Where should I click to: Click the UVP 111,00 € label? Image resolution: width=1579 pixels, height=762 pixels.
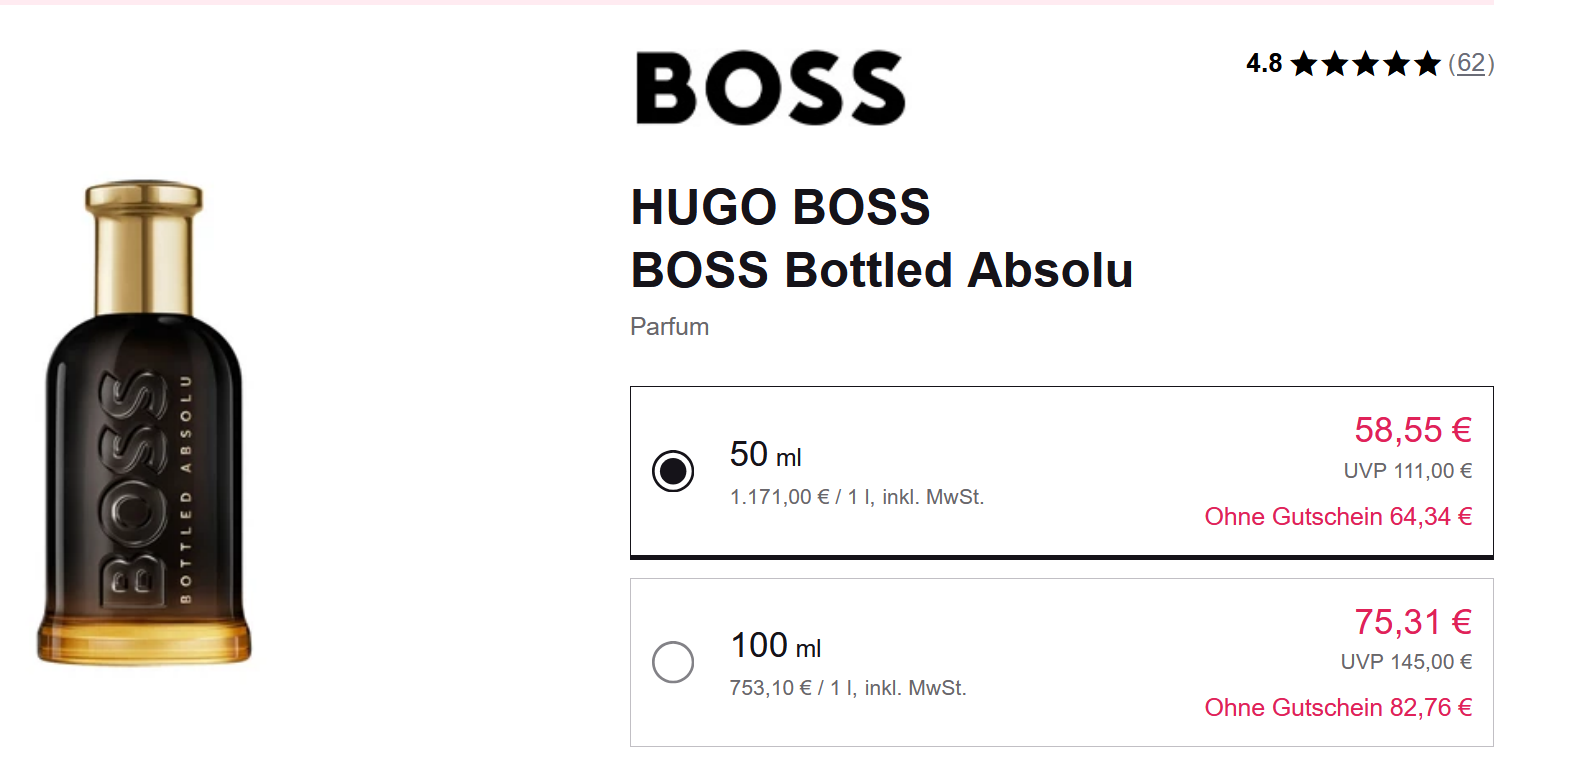1407,471
